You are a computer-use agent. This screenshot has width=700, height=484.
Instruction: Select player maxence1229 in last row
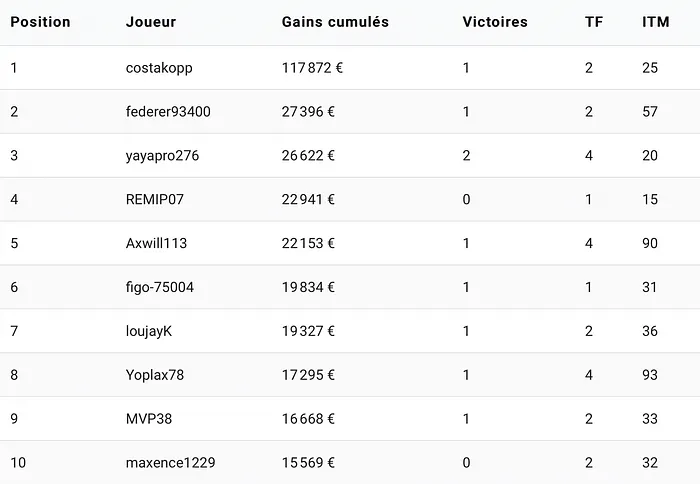pyautogui.click(x=170, y=463)
